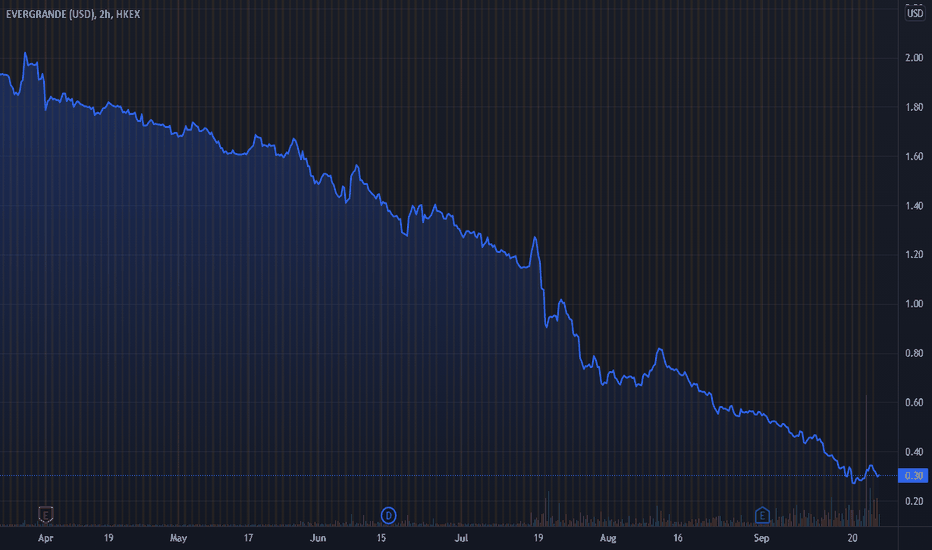Image resolution: width=932 pixels, height=550 pixels.
Task: Click the May label on time axis
Action: tap(178, 538)
